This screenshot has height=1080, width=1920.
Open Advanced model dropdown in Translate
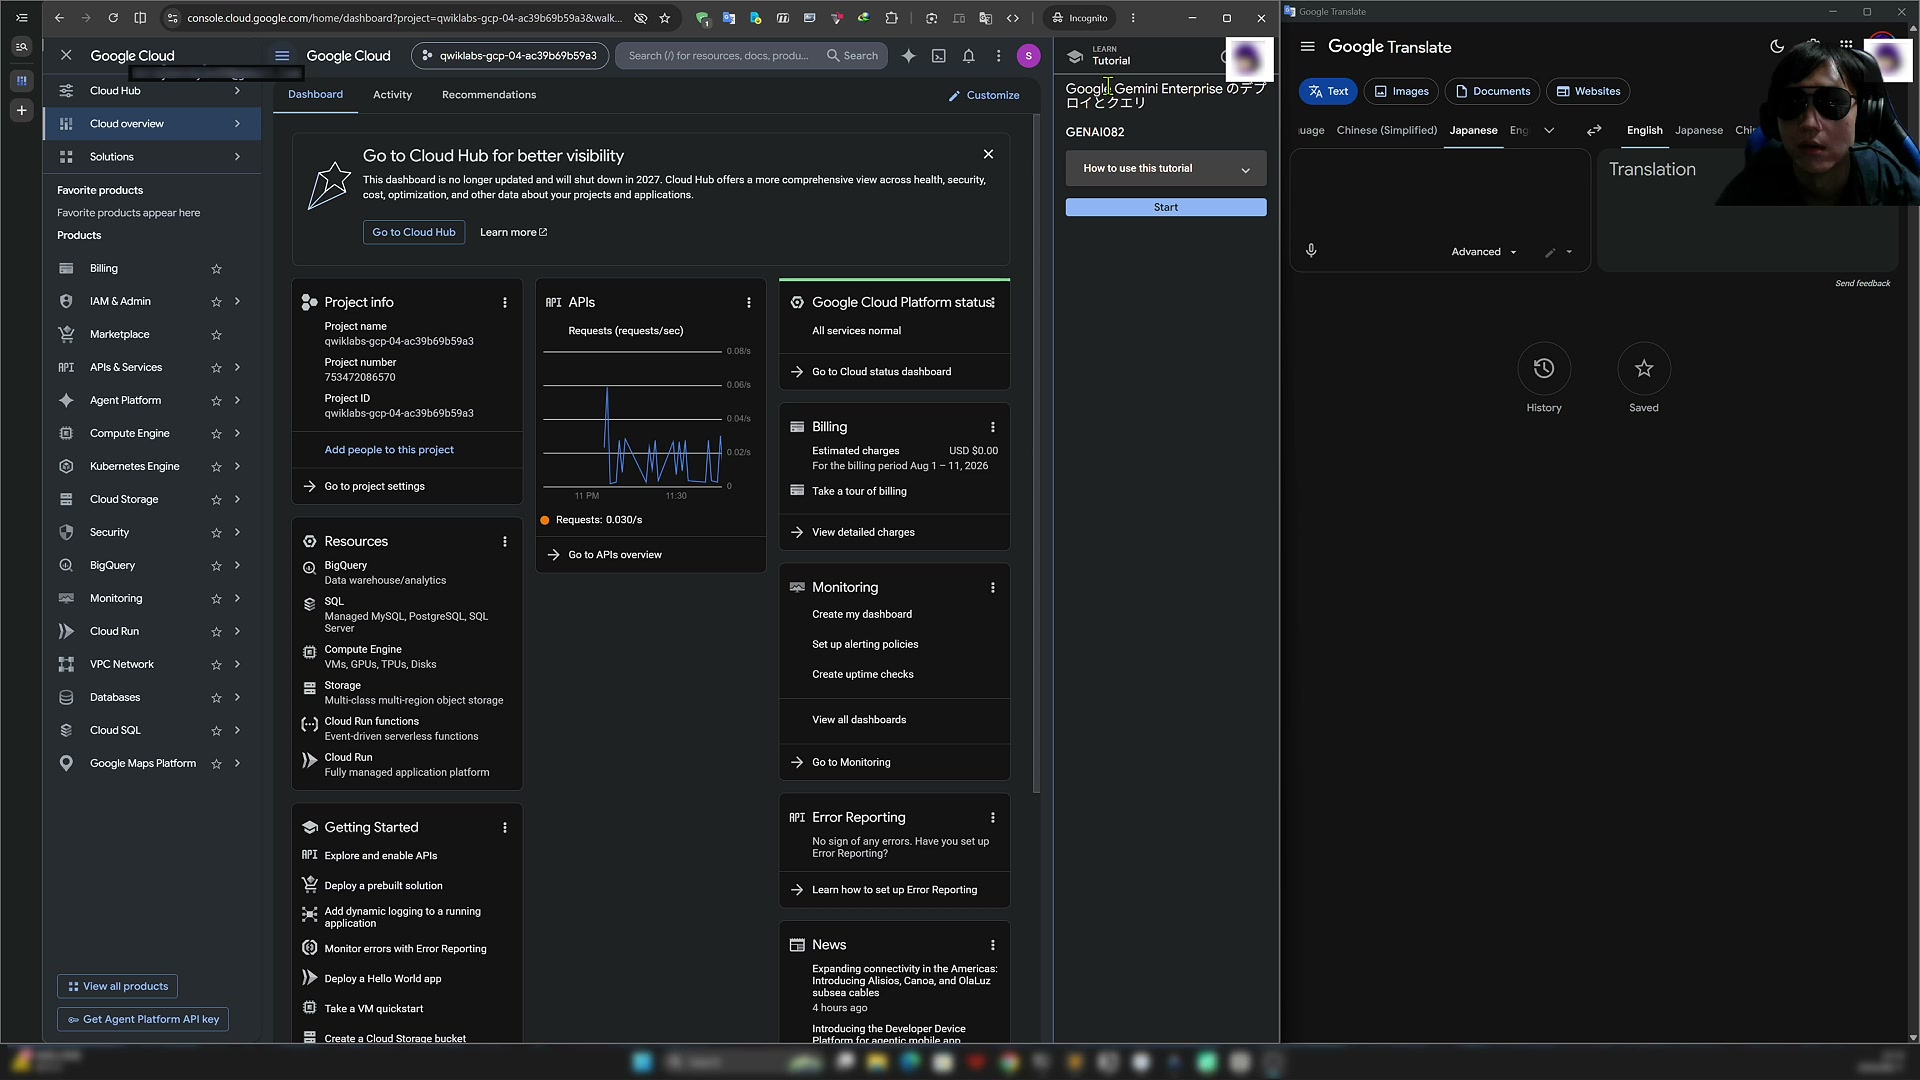click(1483, 252)
